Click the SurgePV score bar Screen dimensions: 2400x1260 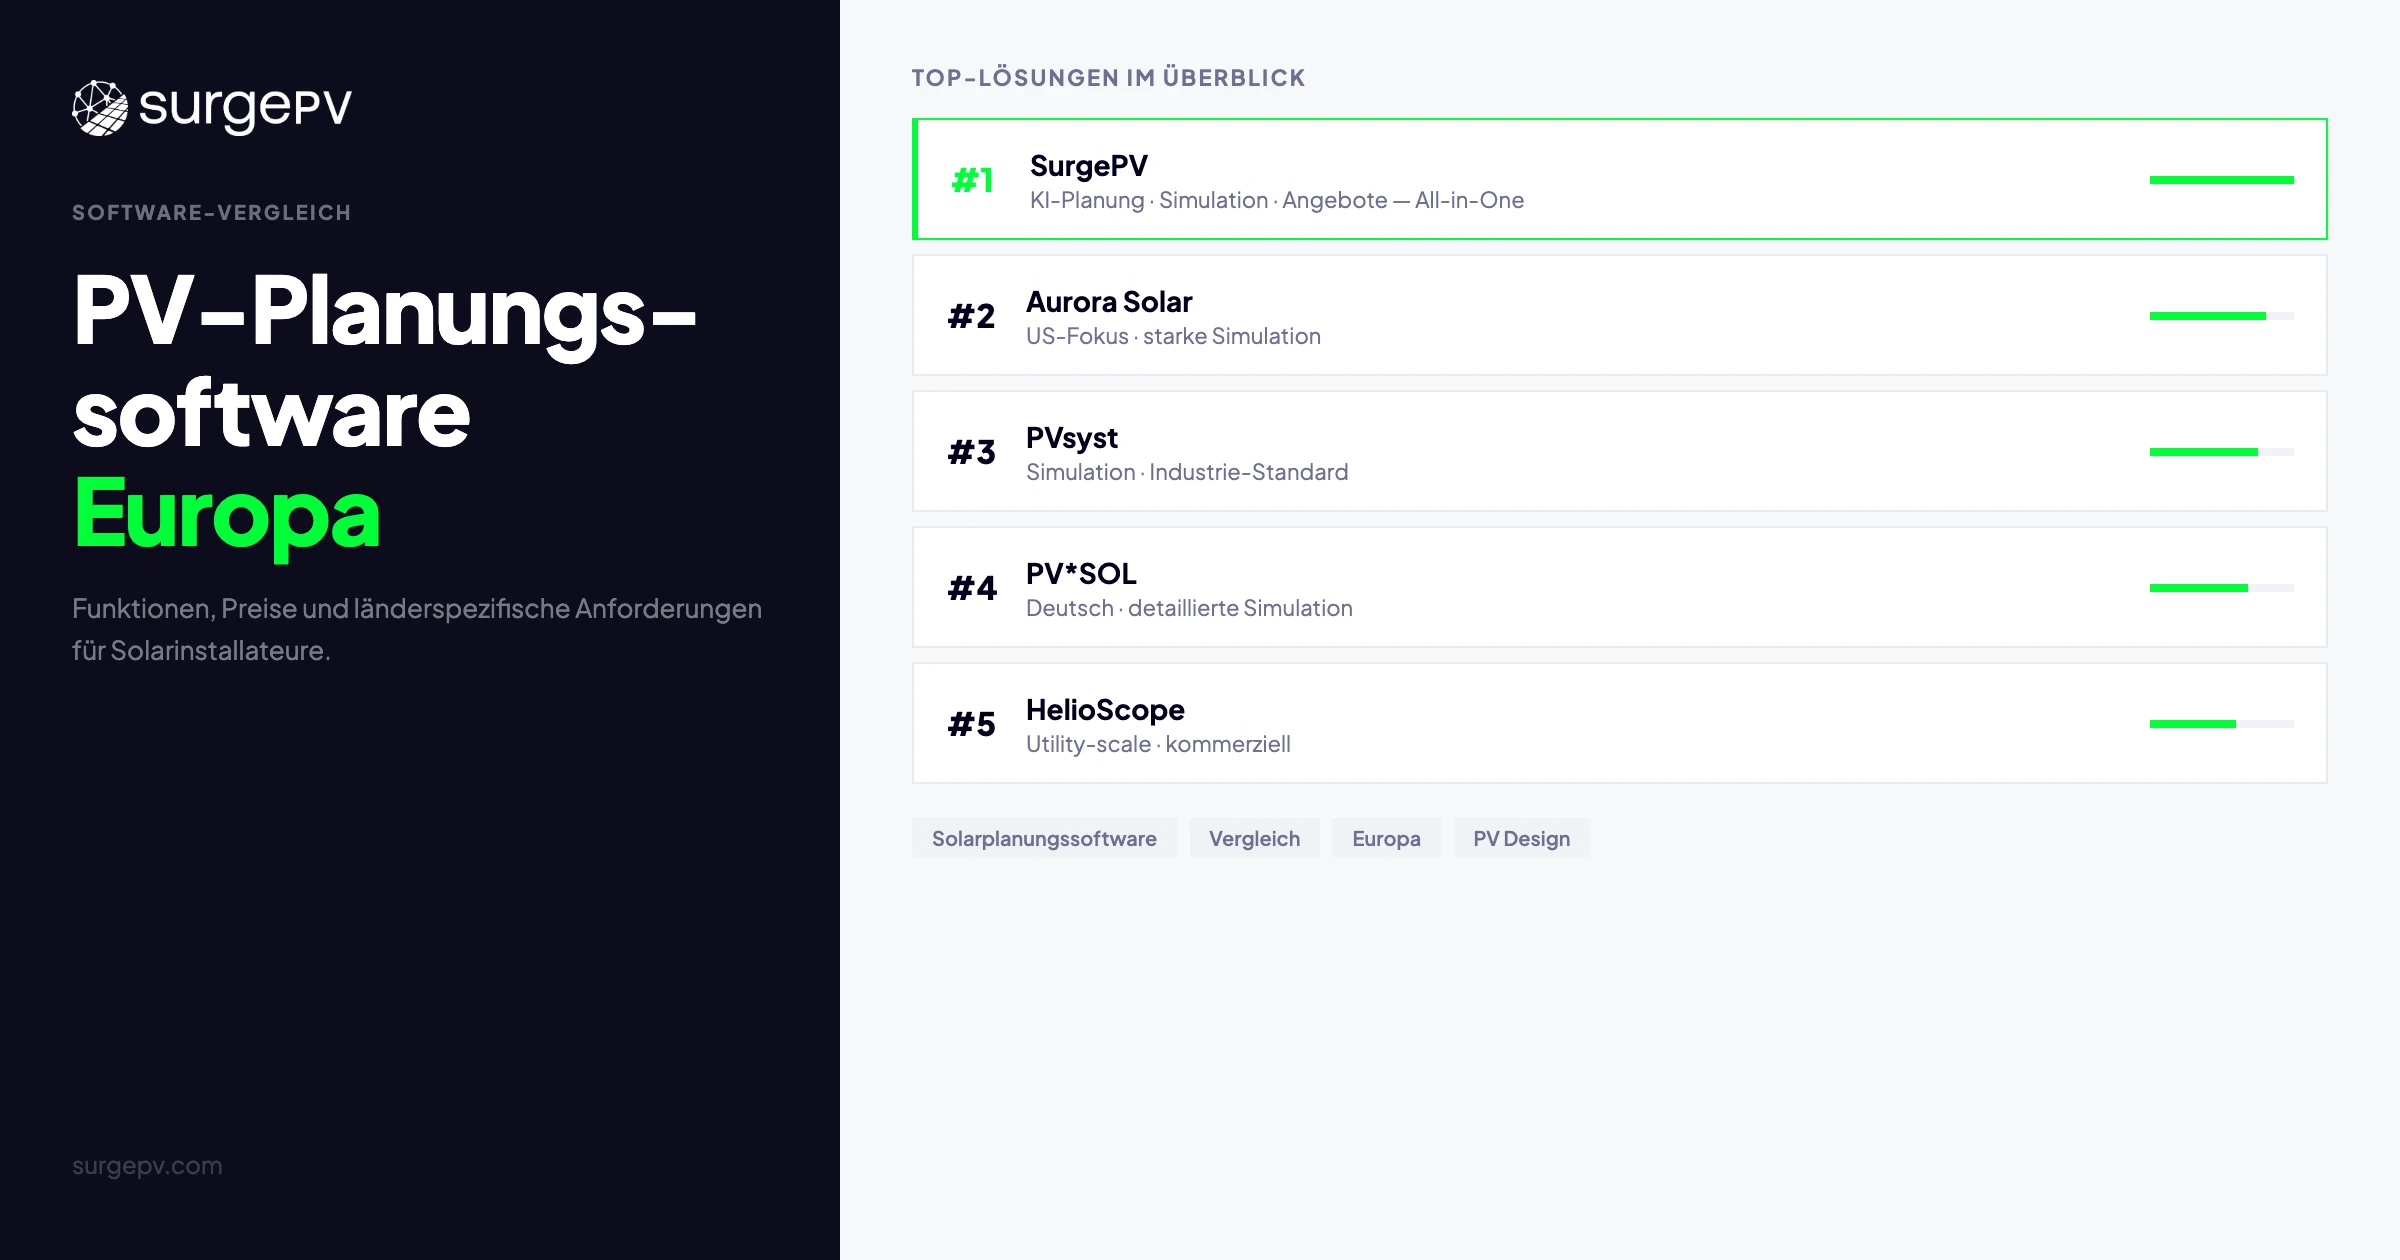[x=2221, y=180]
